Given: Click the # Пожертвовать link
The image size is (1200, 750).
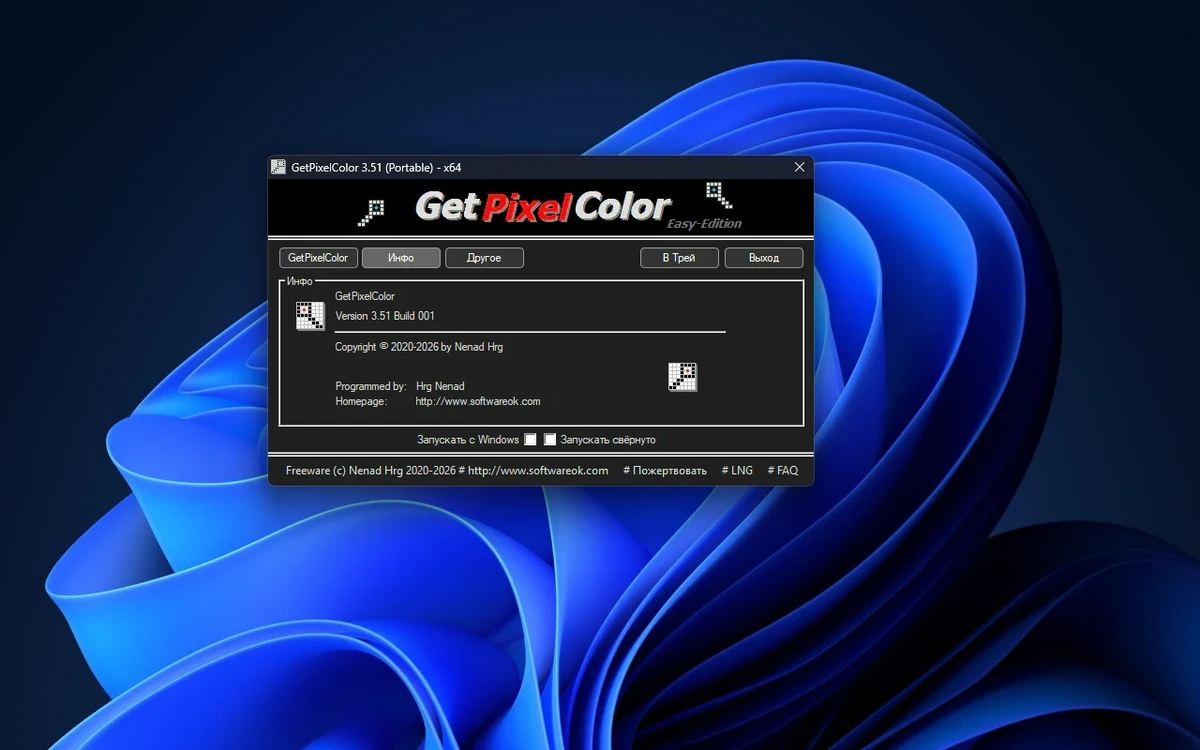Looking at the screenshot, I should click(x=665, y=470).
